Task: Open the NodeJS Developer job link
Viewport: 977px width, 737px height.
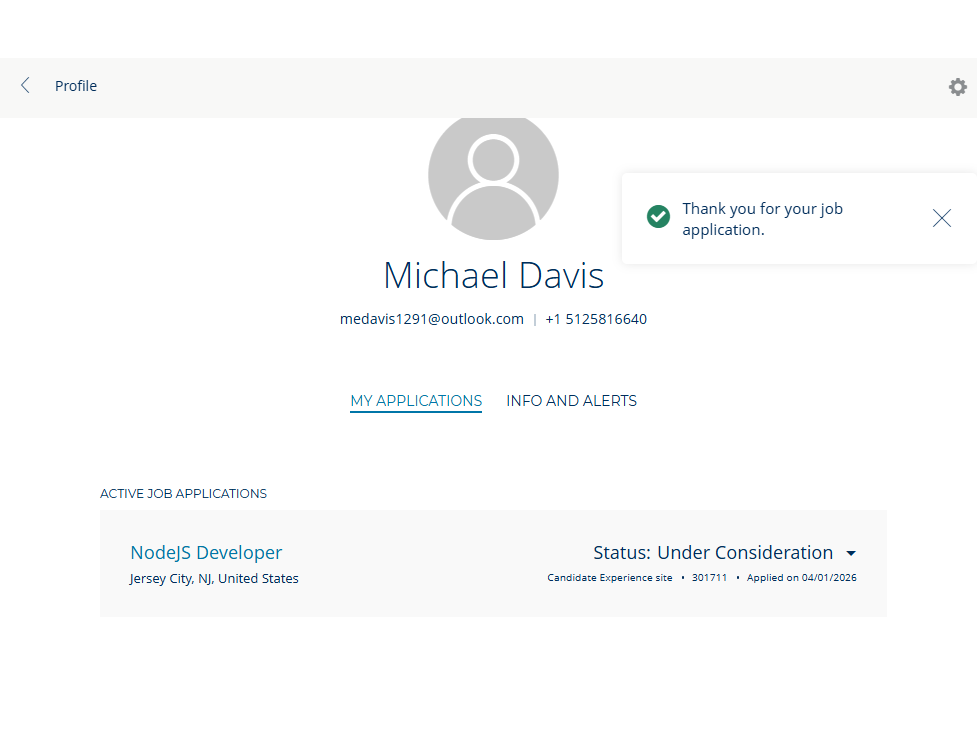Action: [x=206, y=552]
